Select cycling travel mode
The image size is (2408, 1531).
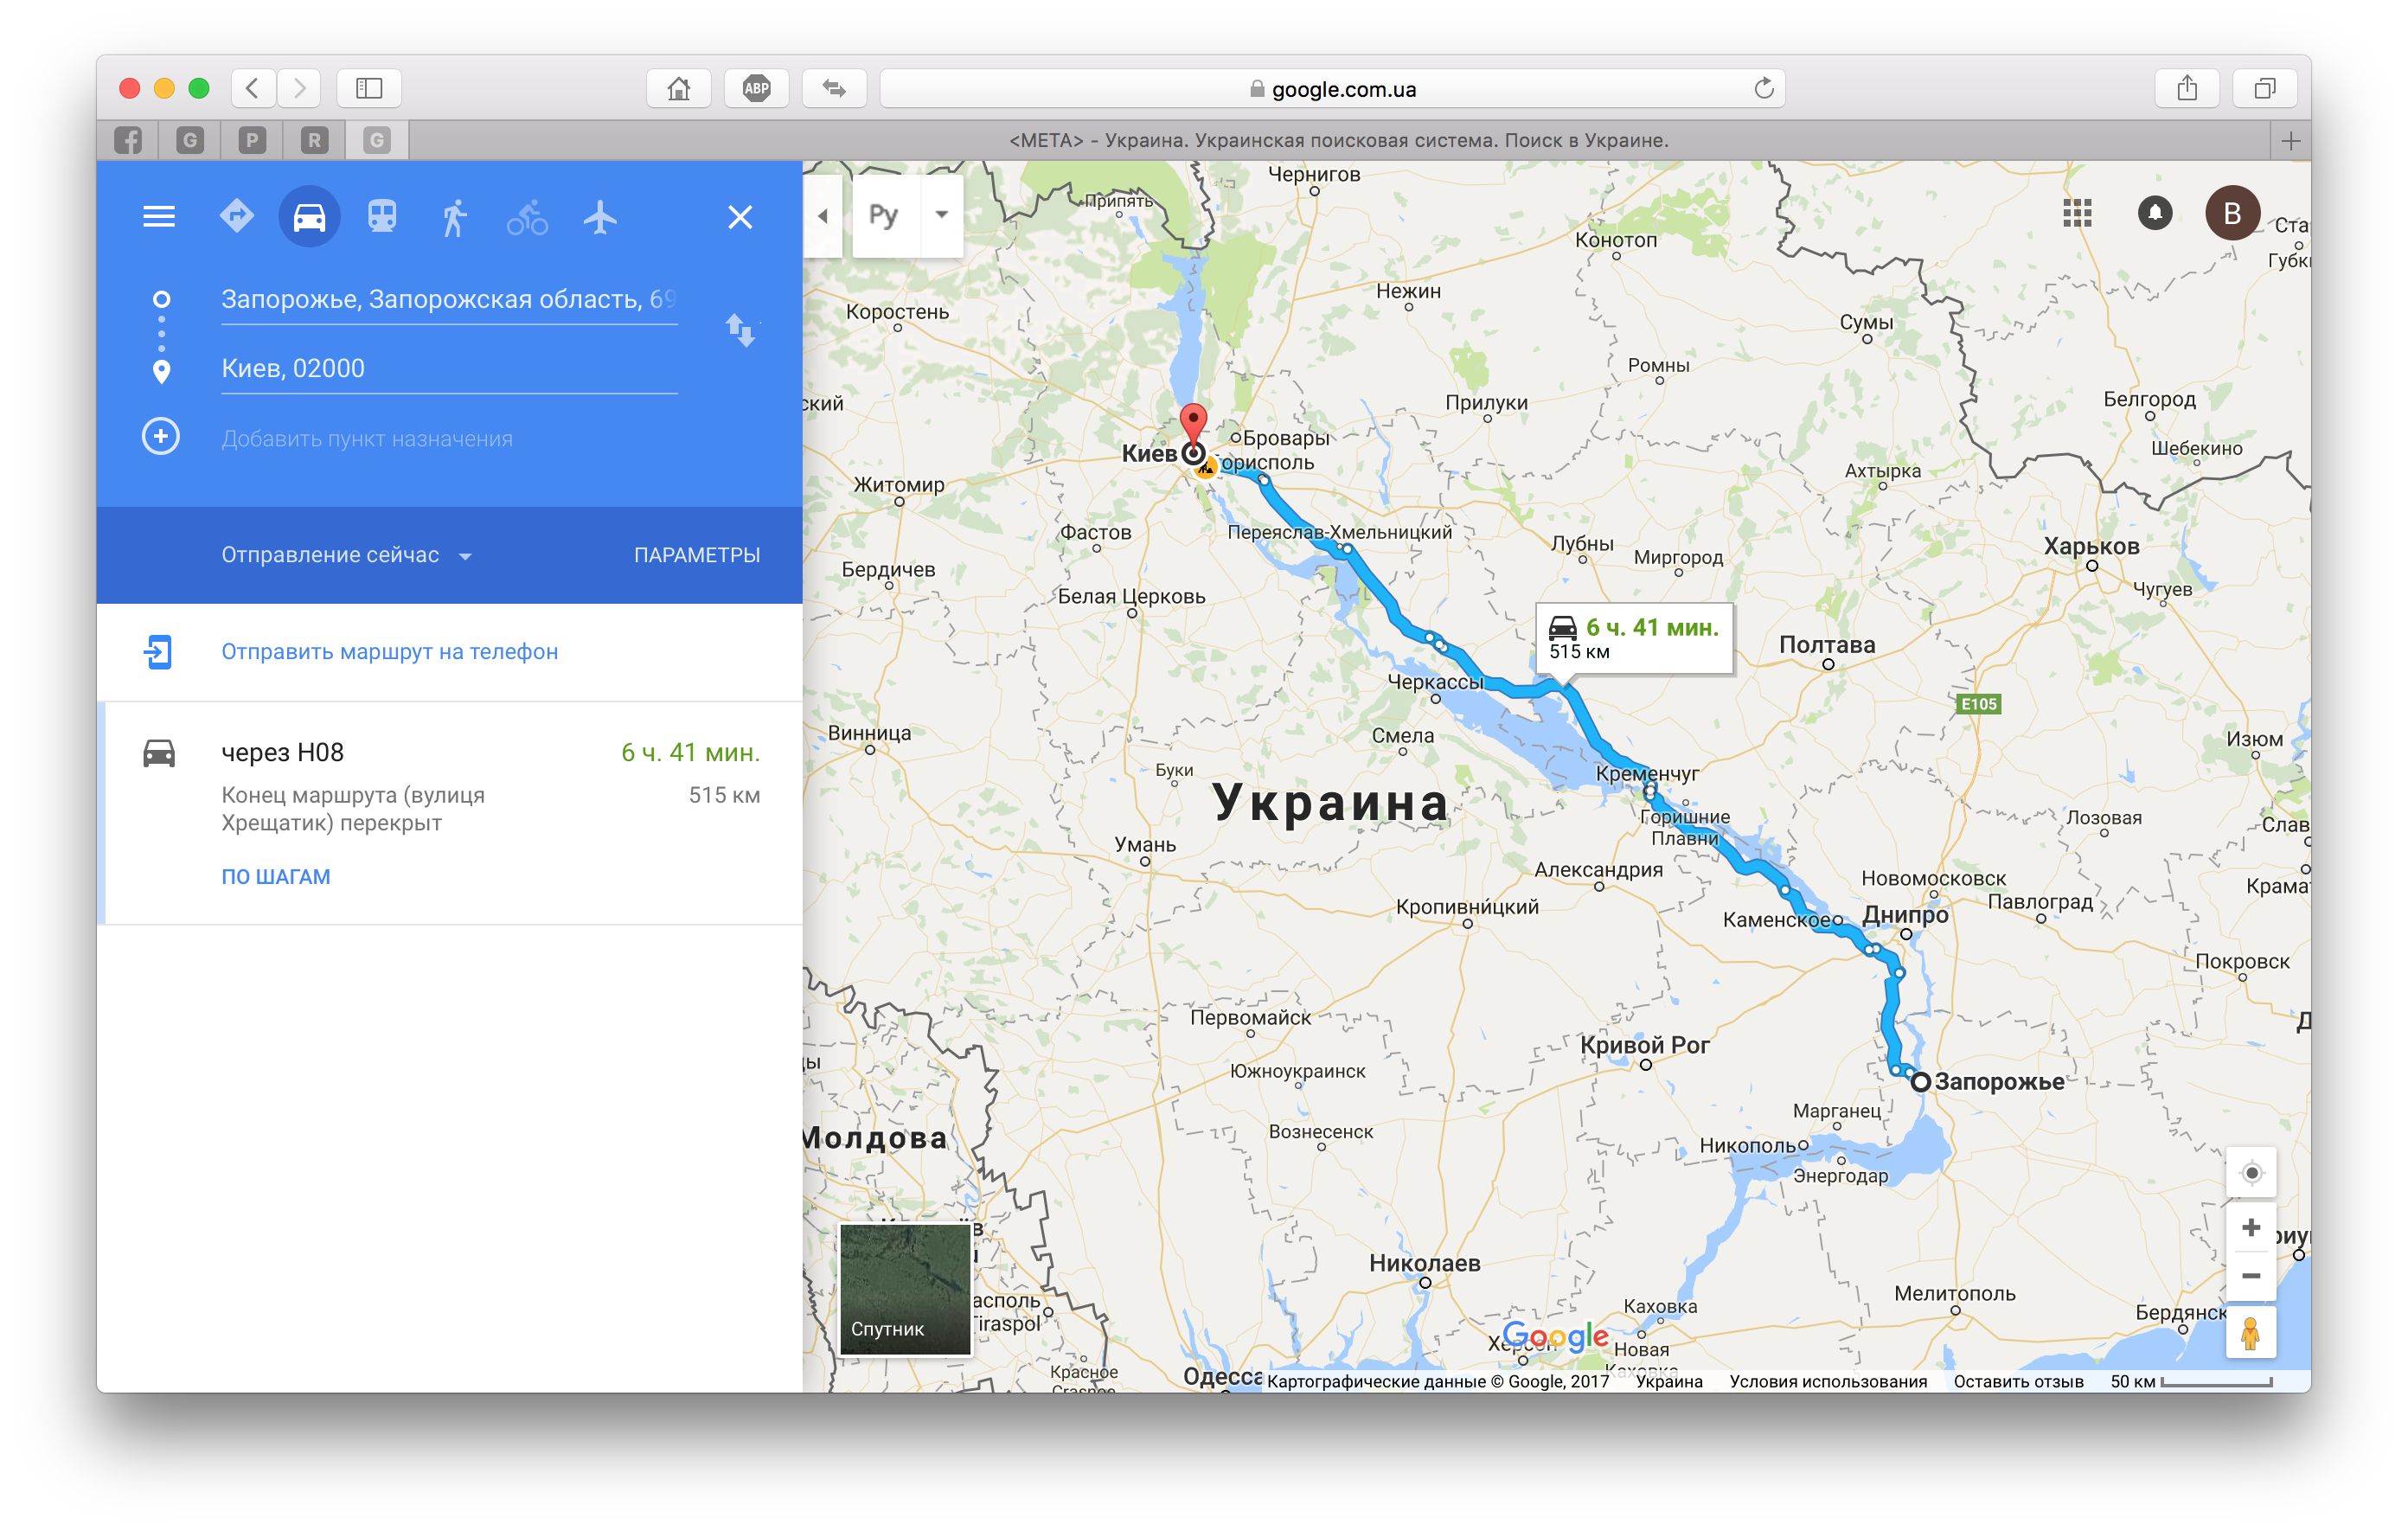tap(527, 216)
